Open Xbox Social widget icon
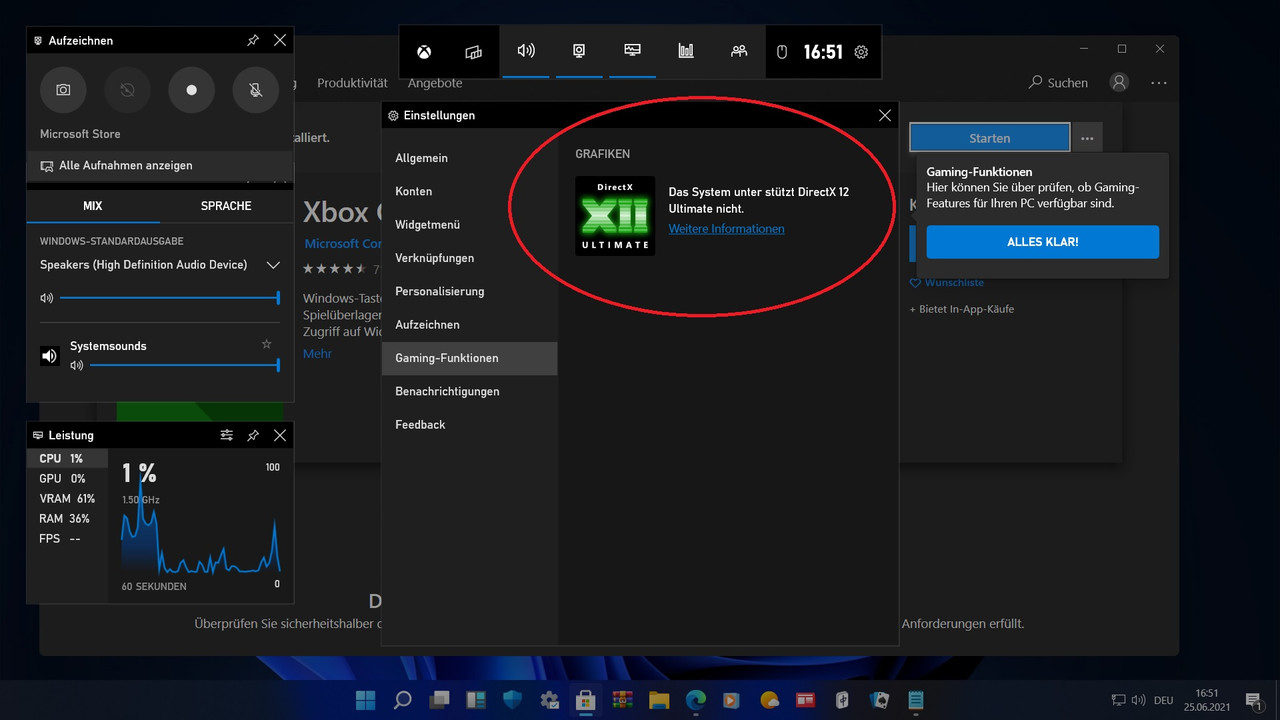This screenshot has height=720, width=1280. 739,51
